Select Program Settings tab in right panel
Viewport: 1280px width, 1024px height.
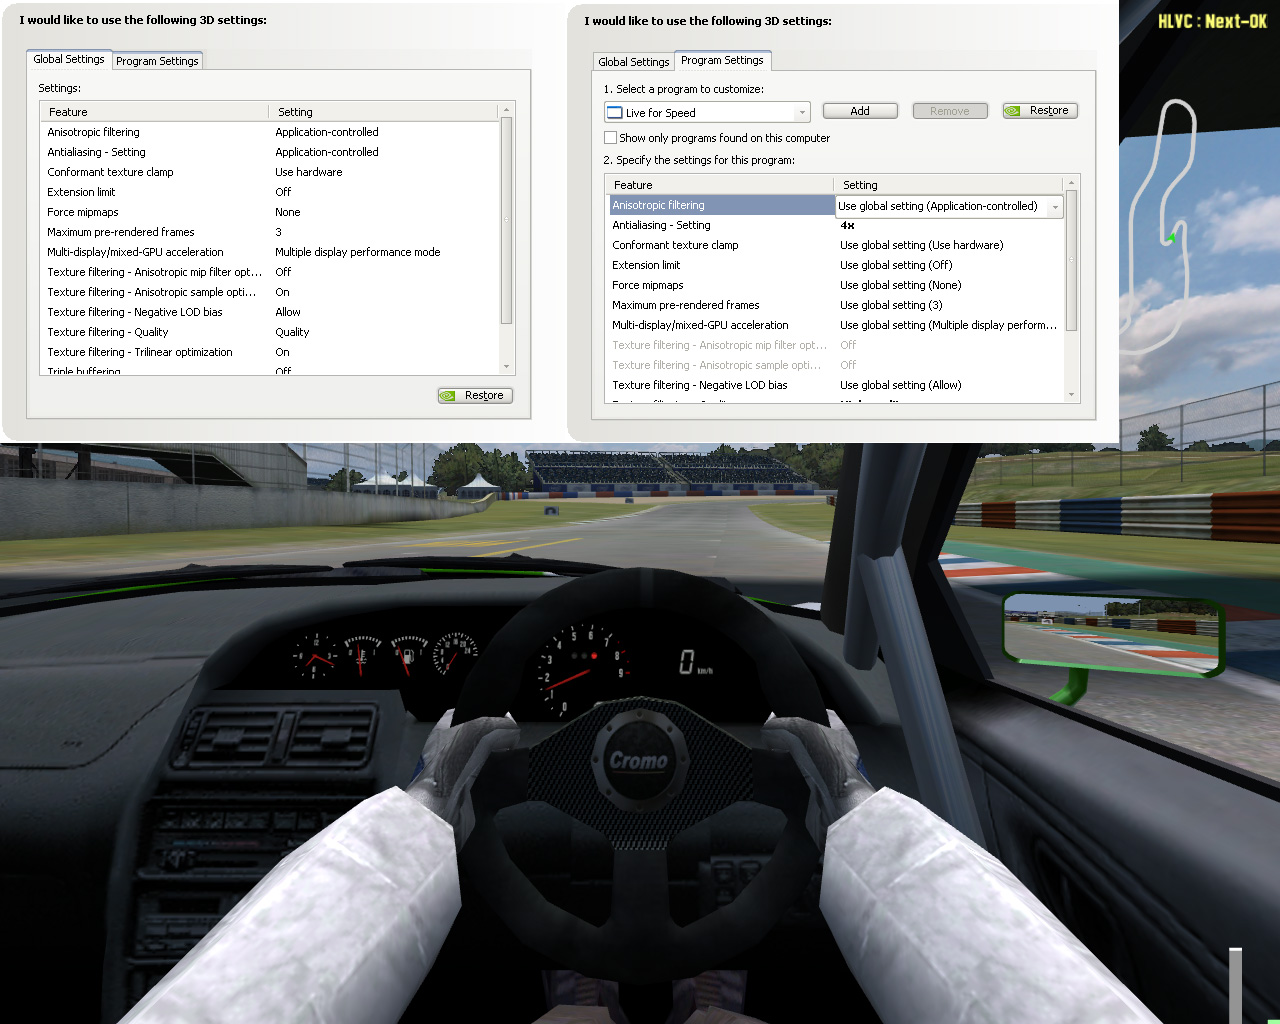(722, 60)
